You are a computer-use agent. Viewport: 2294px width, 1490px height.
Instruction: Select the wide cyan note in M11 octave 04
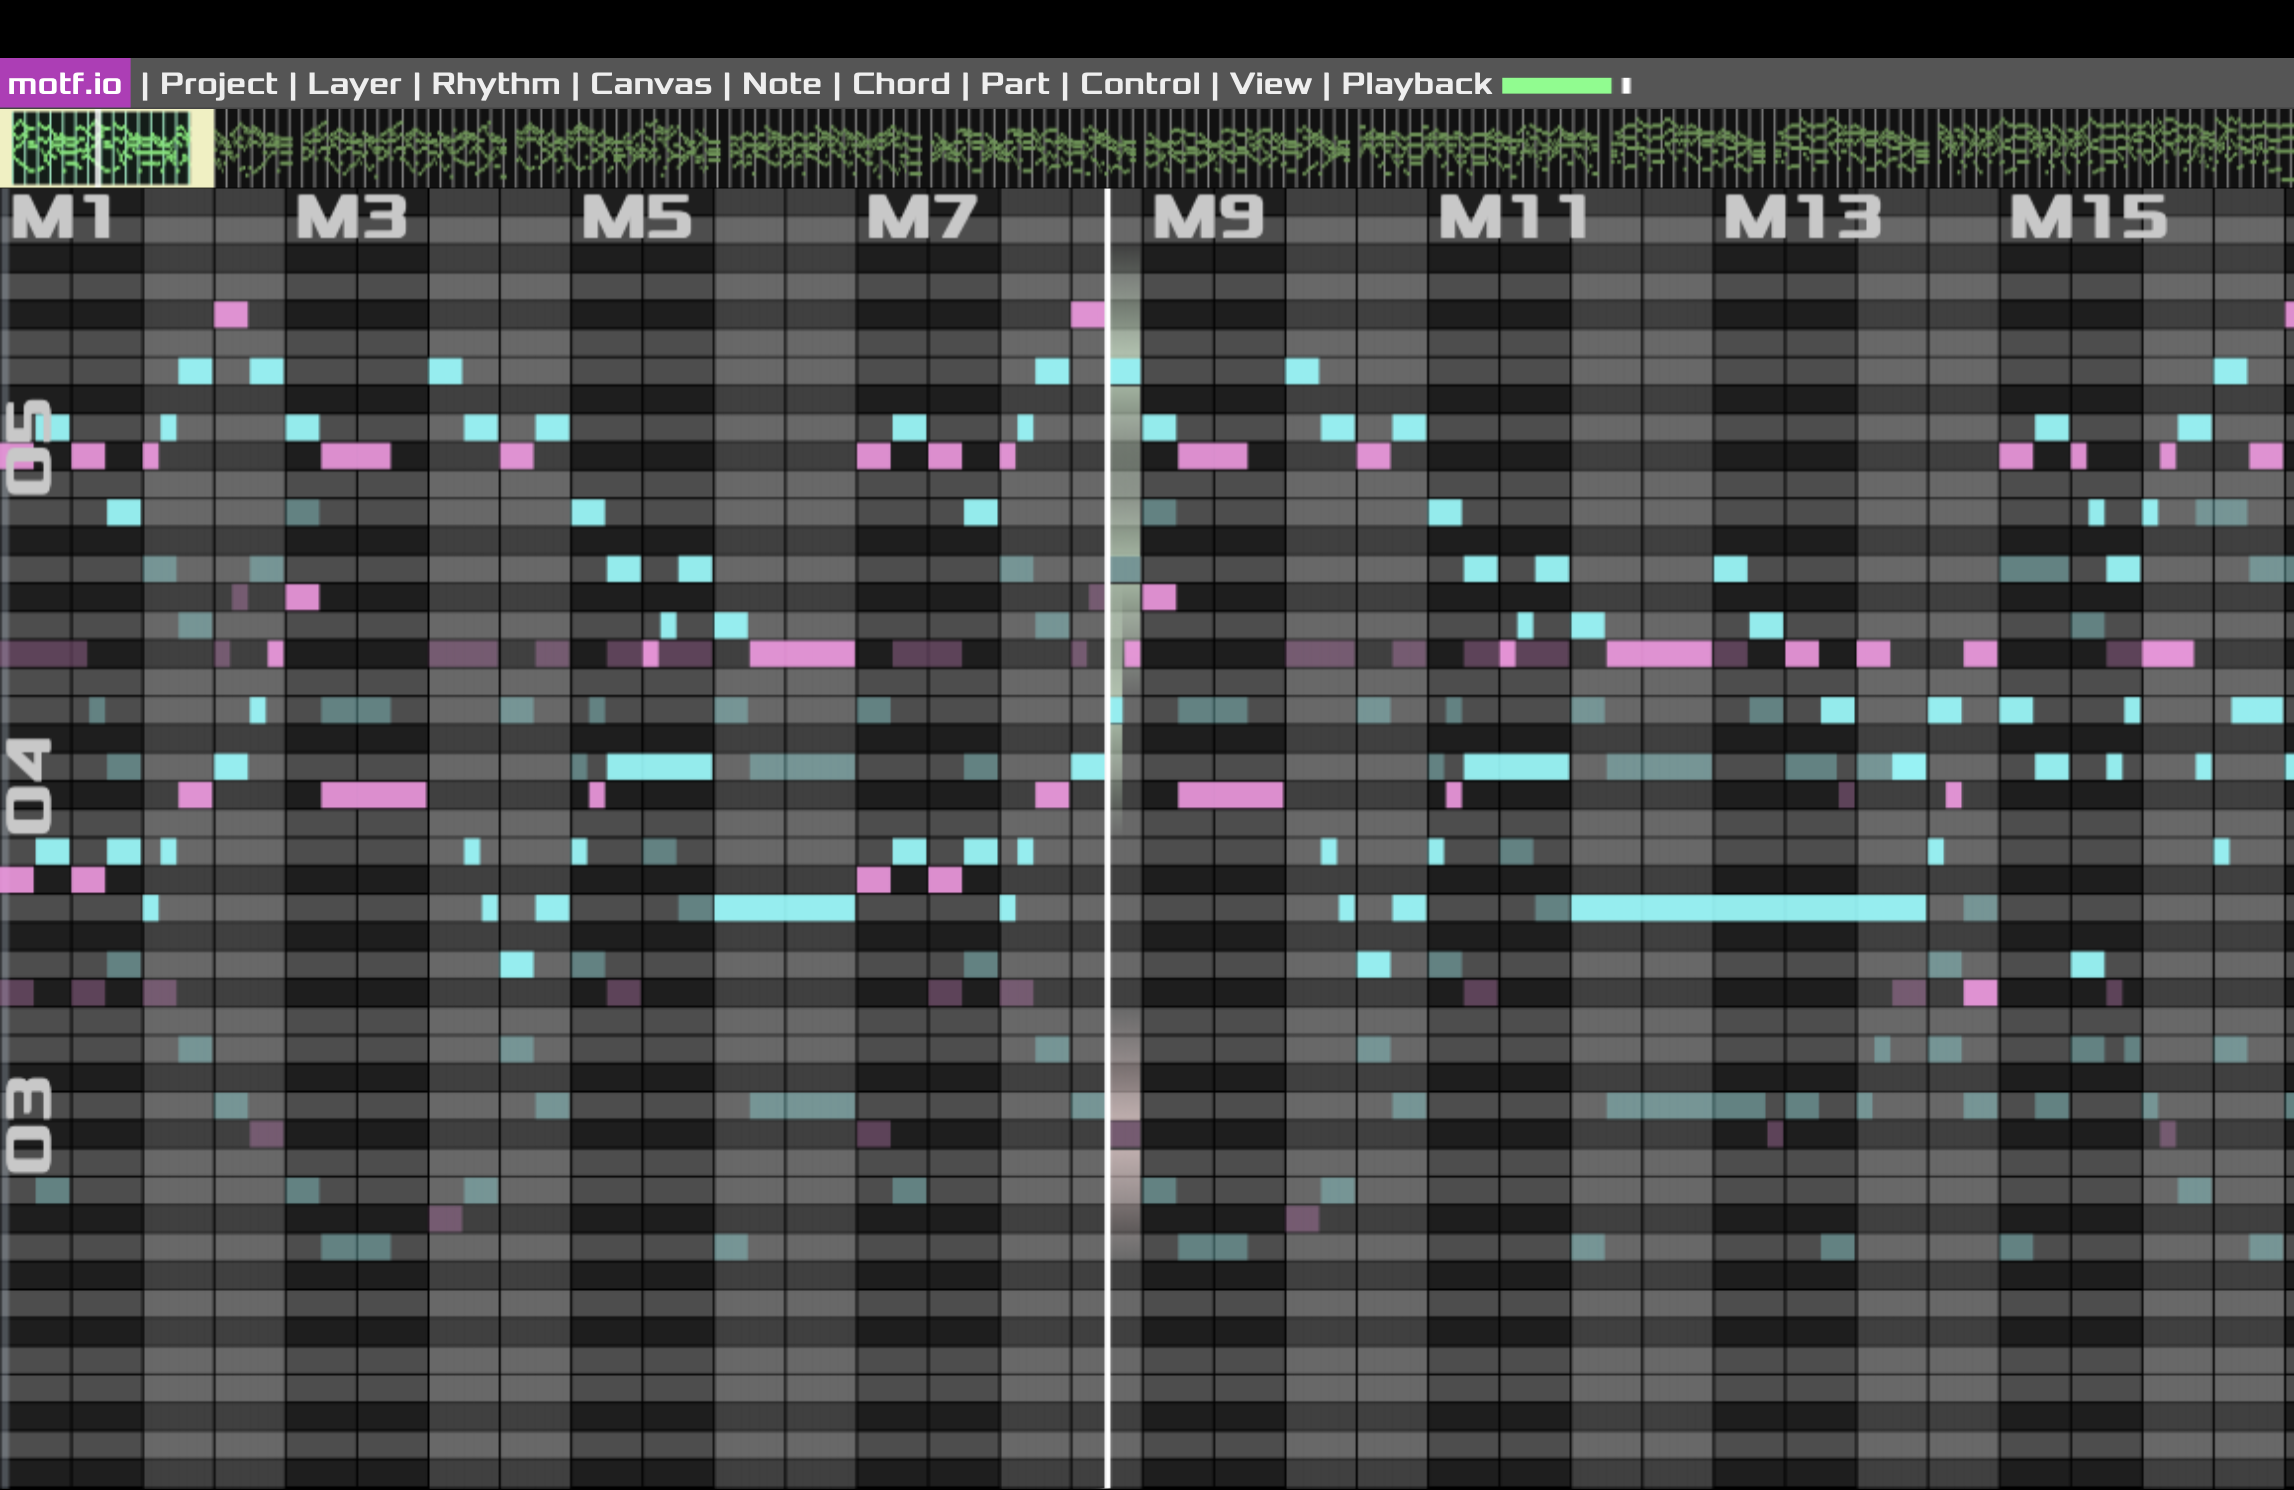[x=1516, y=767]
